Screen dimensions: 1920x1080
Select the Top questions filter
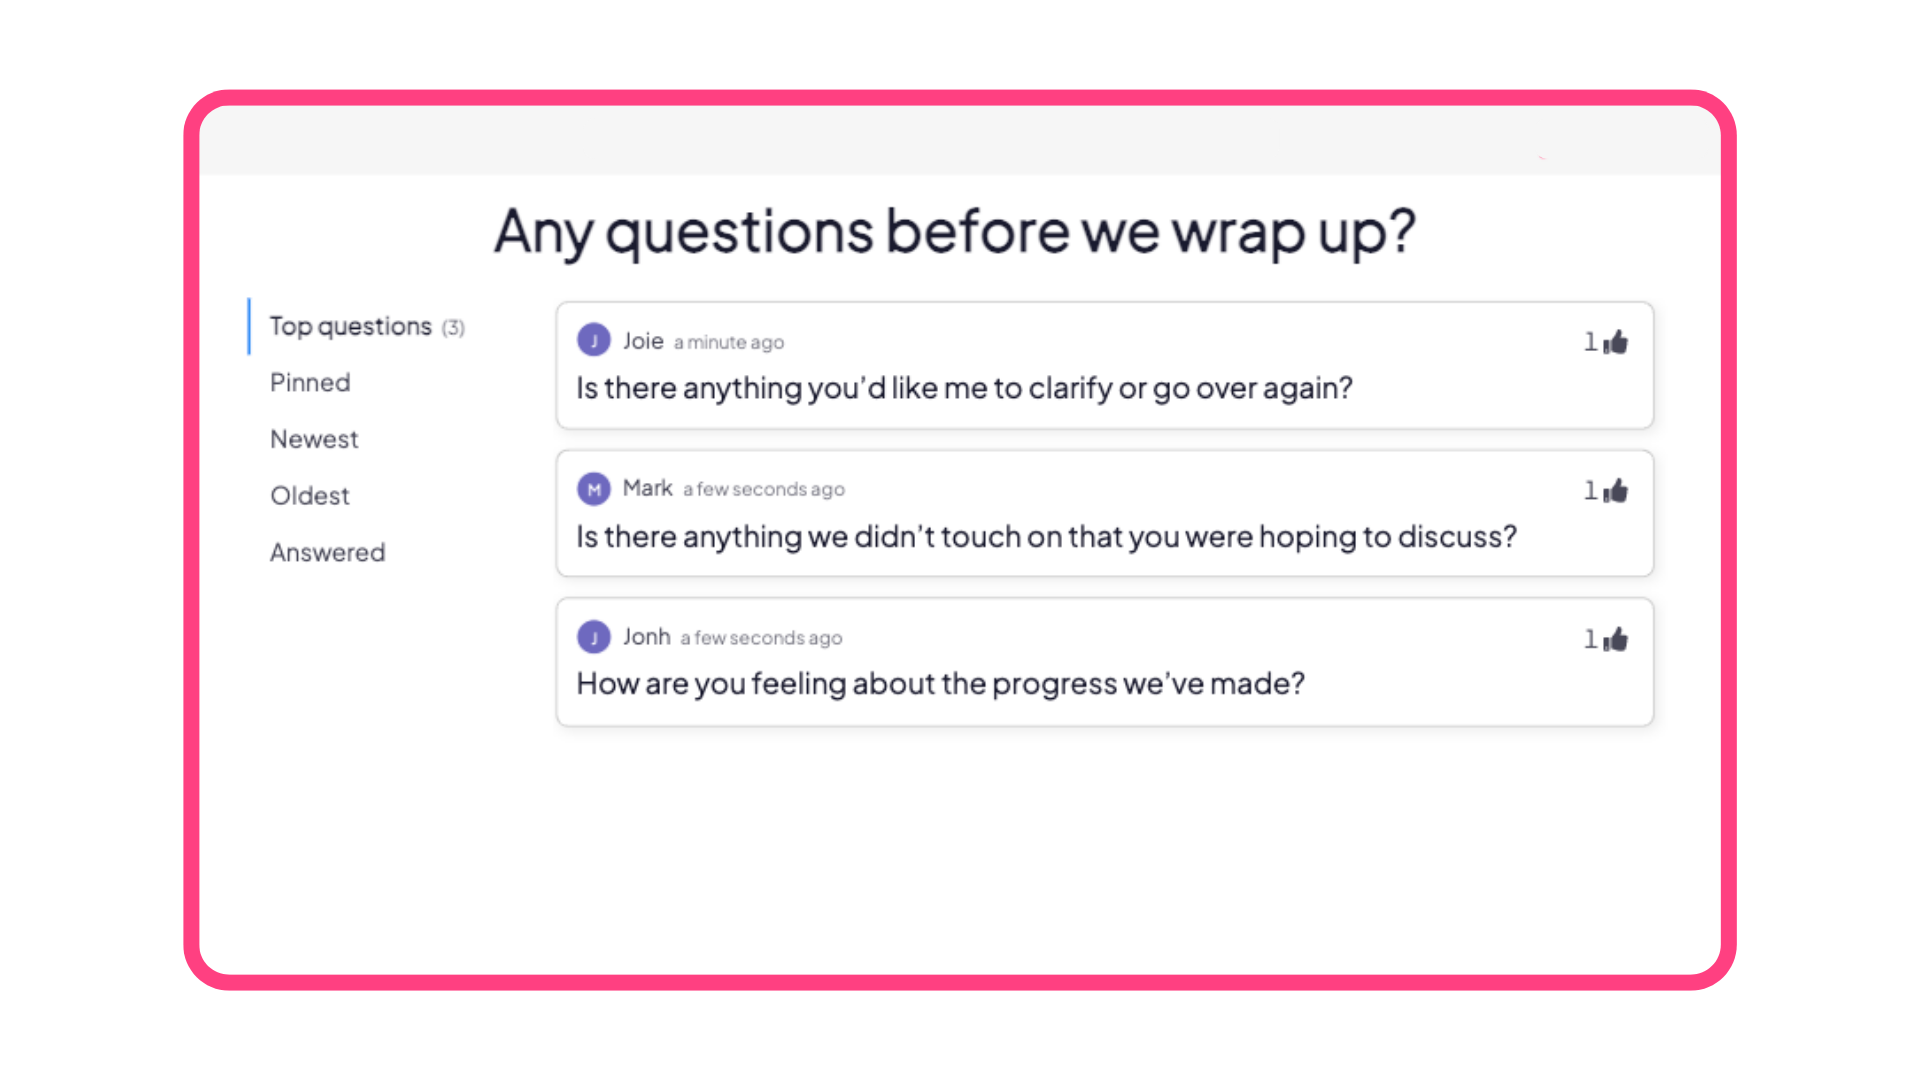click(x=350, y=327)
